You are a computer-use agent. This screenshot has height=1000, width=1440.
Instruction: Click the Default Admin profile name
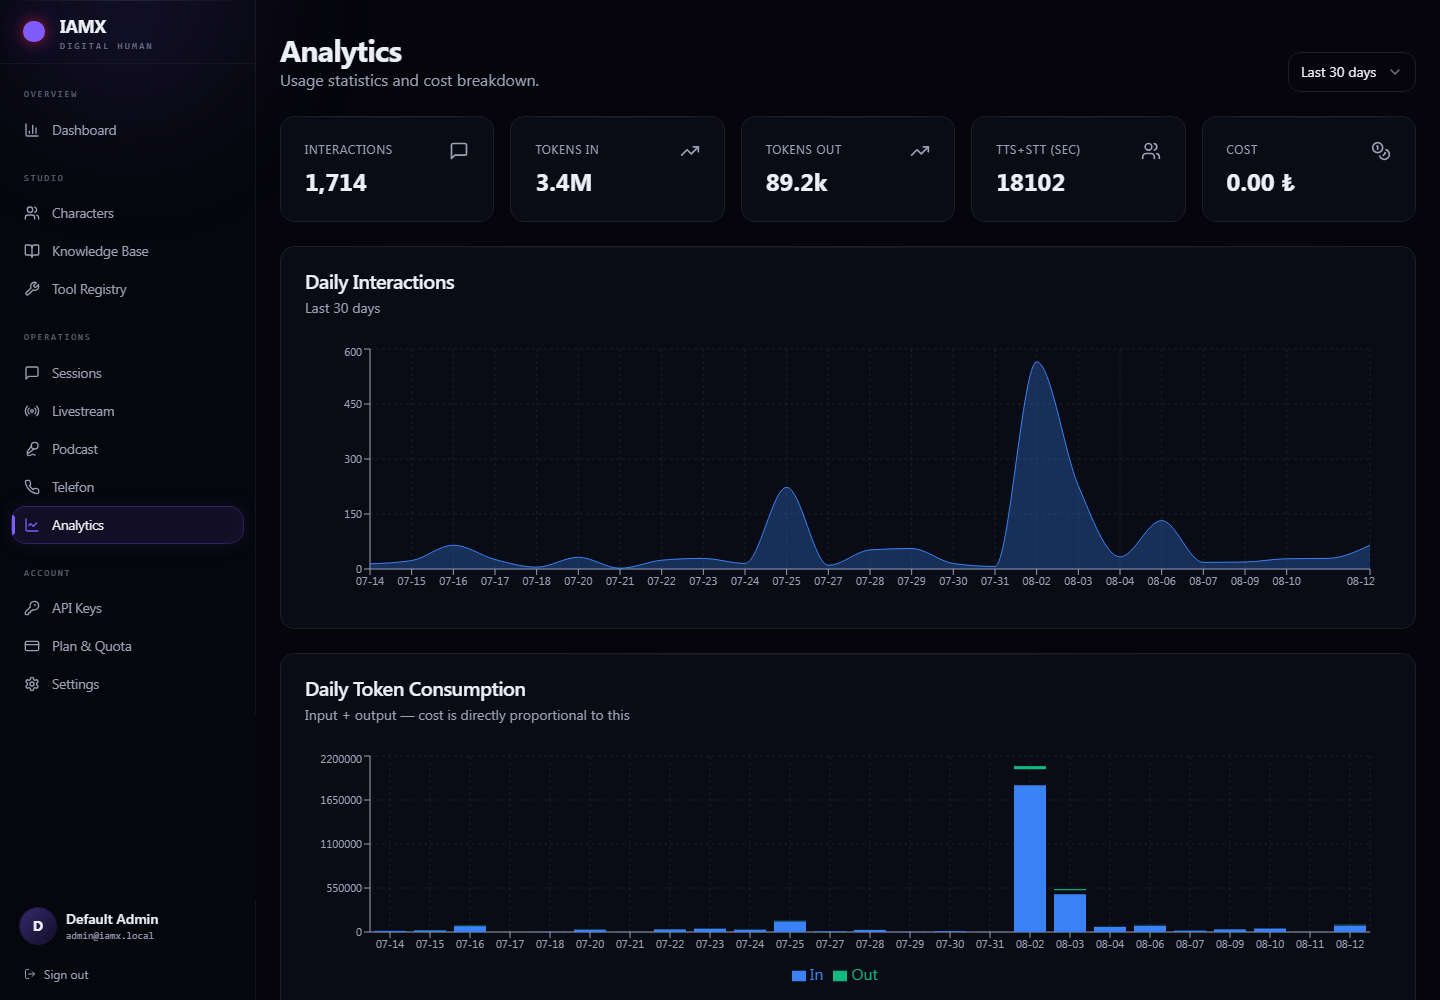click(112, 919)
